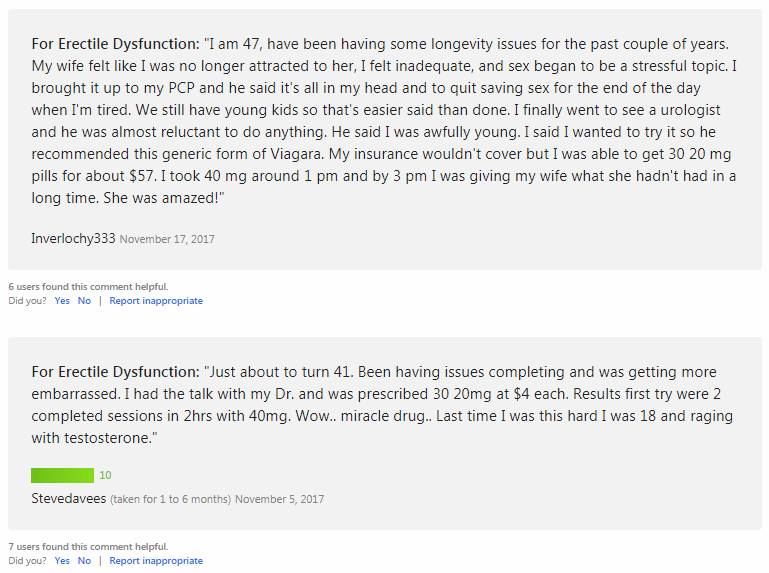
Task: Report Inverlochy333's comment as inappropriate
Action: pyautogui.click(x=156, y=301)
